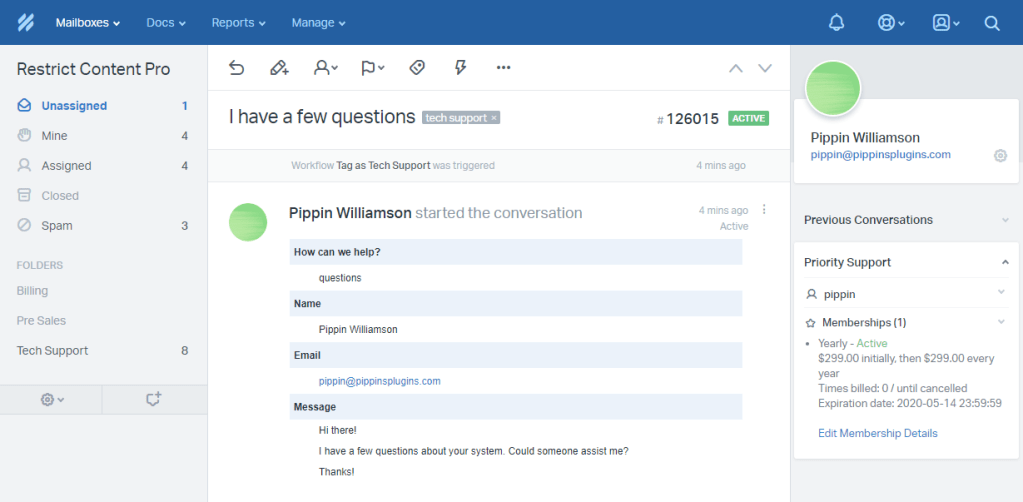Click the conversation title I have a few questions

(x=322, y=118)
